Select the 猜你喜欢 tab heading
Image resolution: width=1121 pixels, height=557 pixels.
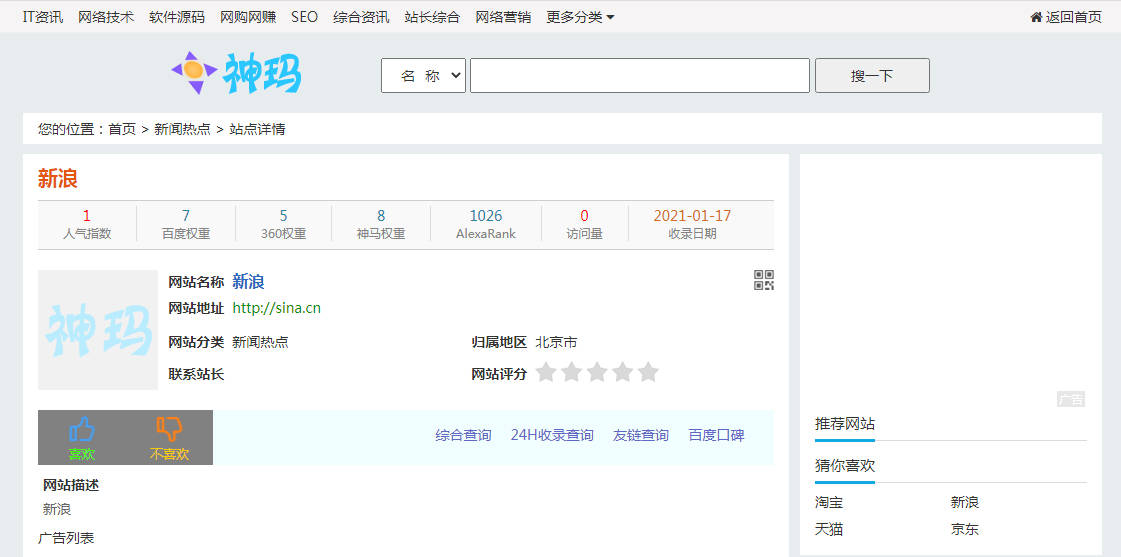click(845, 466)
